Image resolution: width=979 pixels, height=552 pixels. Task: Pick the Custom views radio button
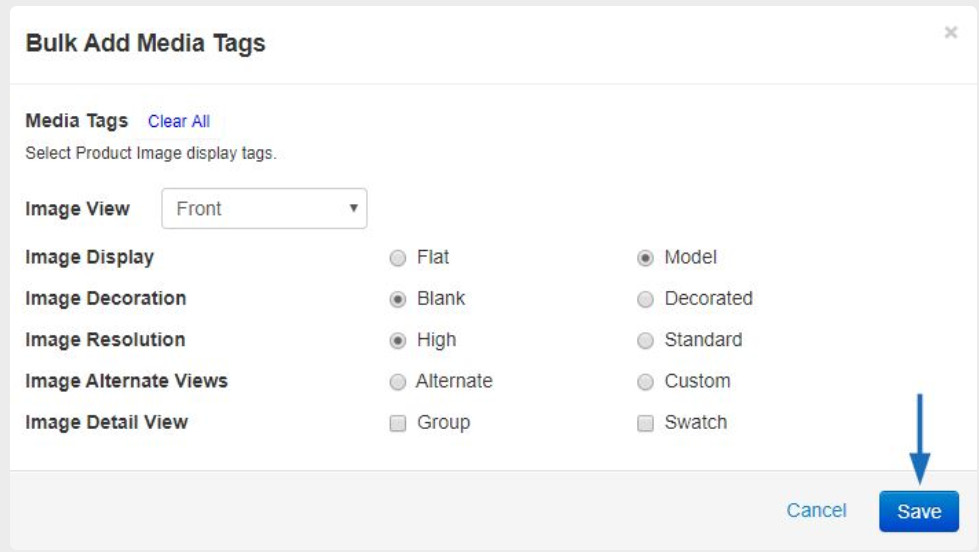coord(645,382)
